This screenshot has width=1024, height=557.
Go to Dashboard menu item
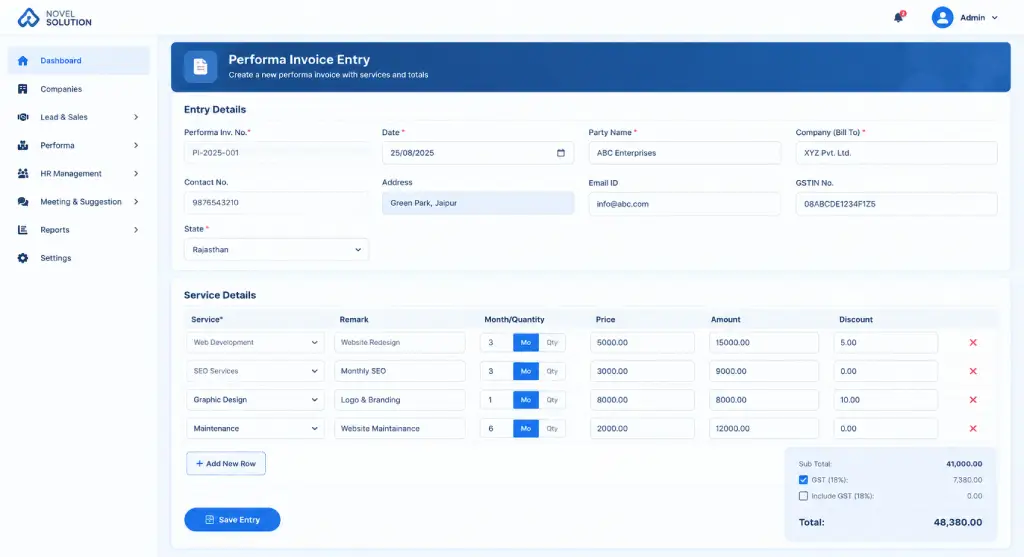tap(78, 61)
